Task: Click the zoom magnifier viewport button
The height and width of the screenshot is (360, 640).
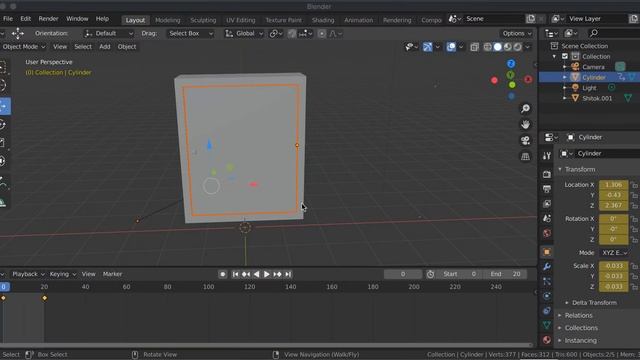Action: 525,108
